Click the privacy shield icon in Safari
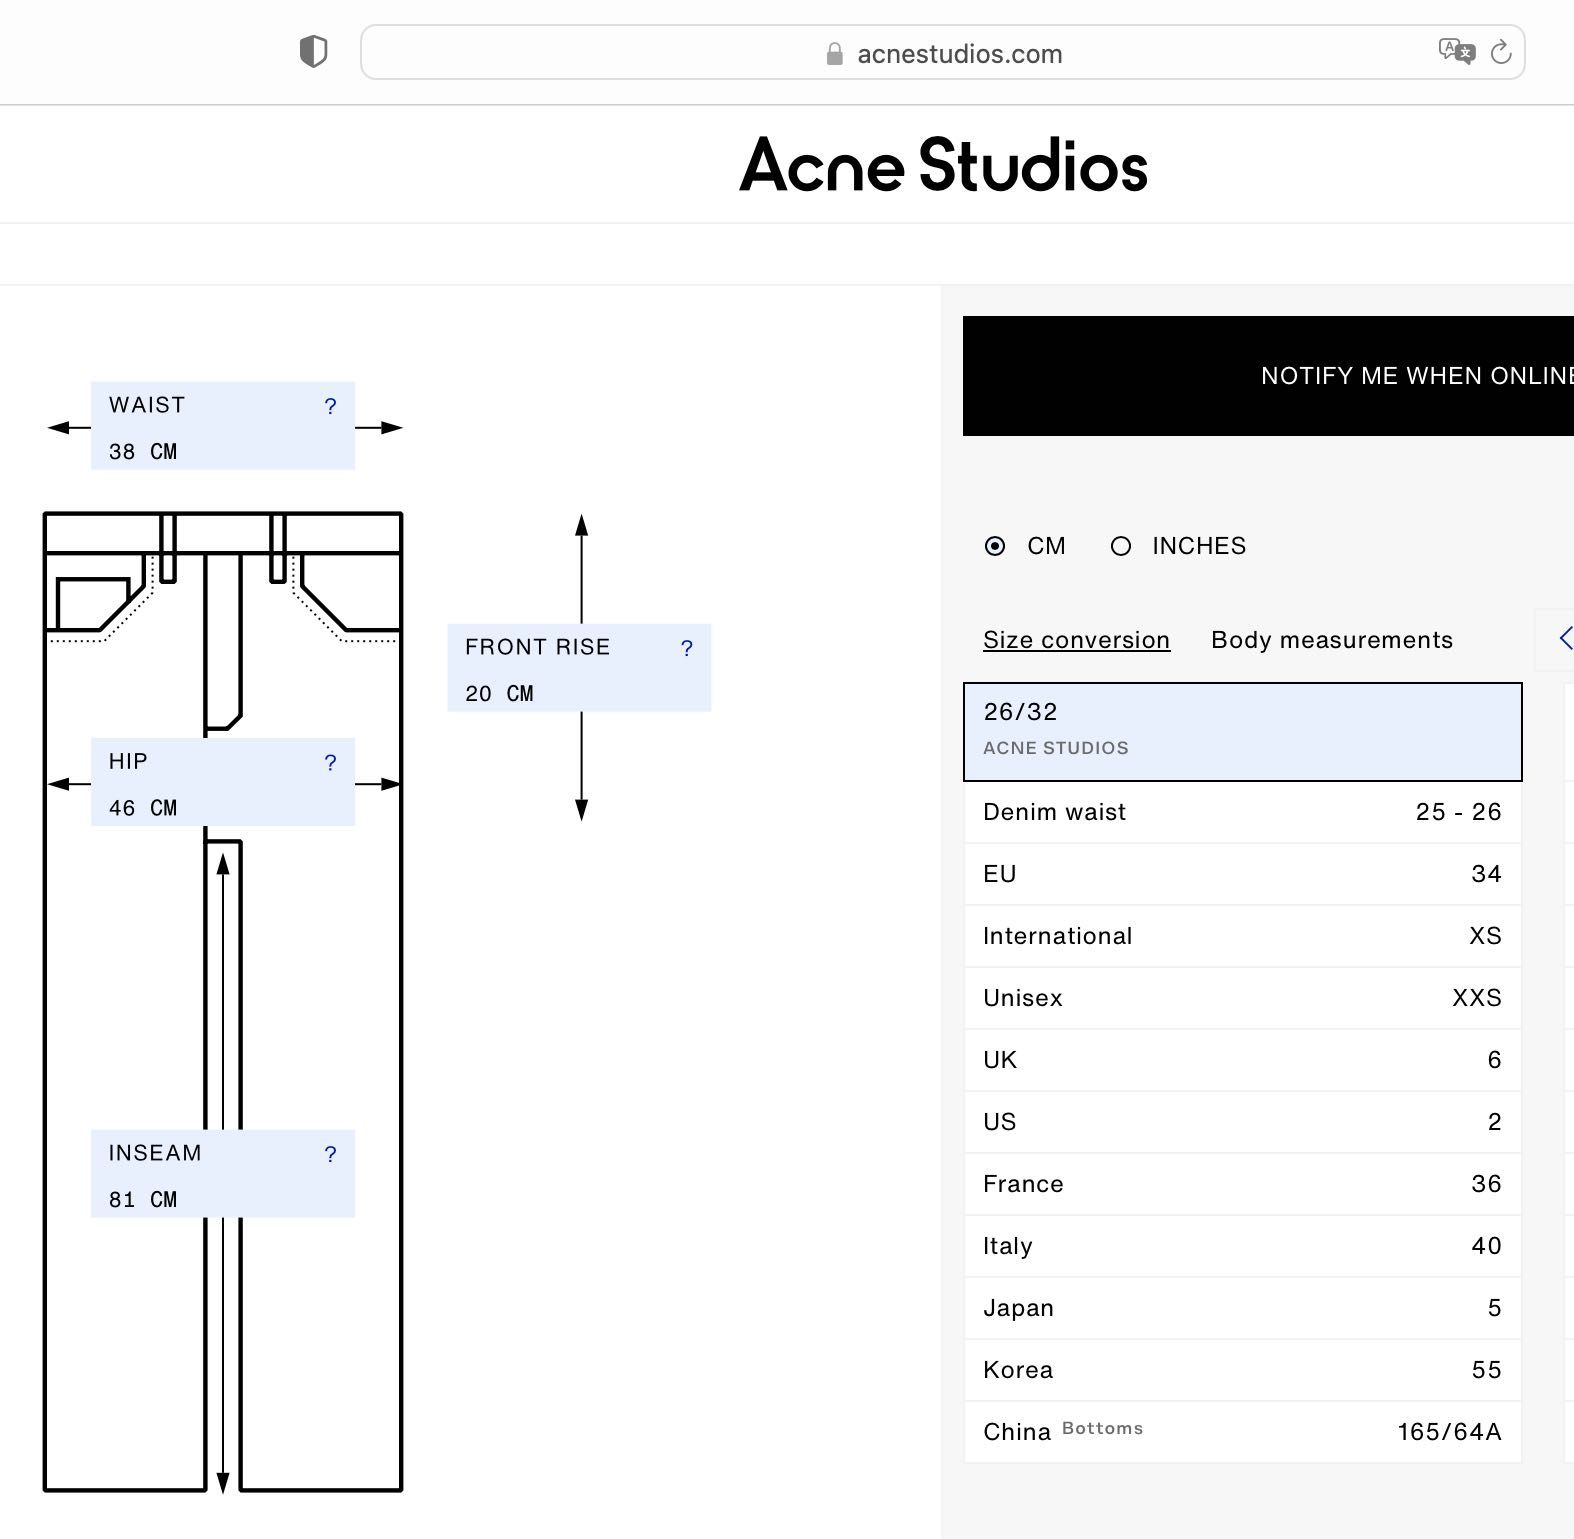 tap(314, 51)
